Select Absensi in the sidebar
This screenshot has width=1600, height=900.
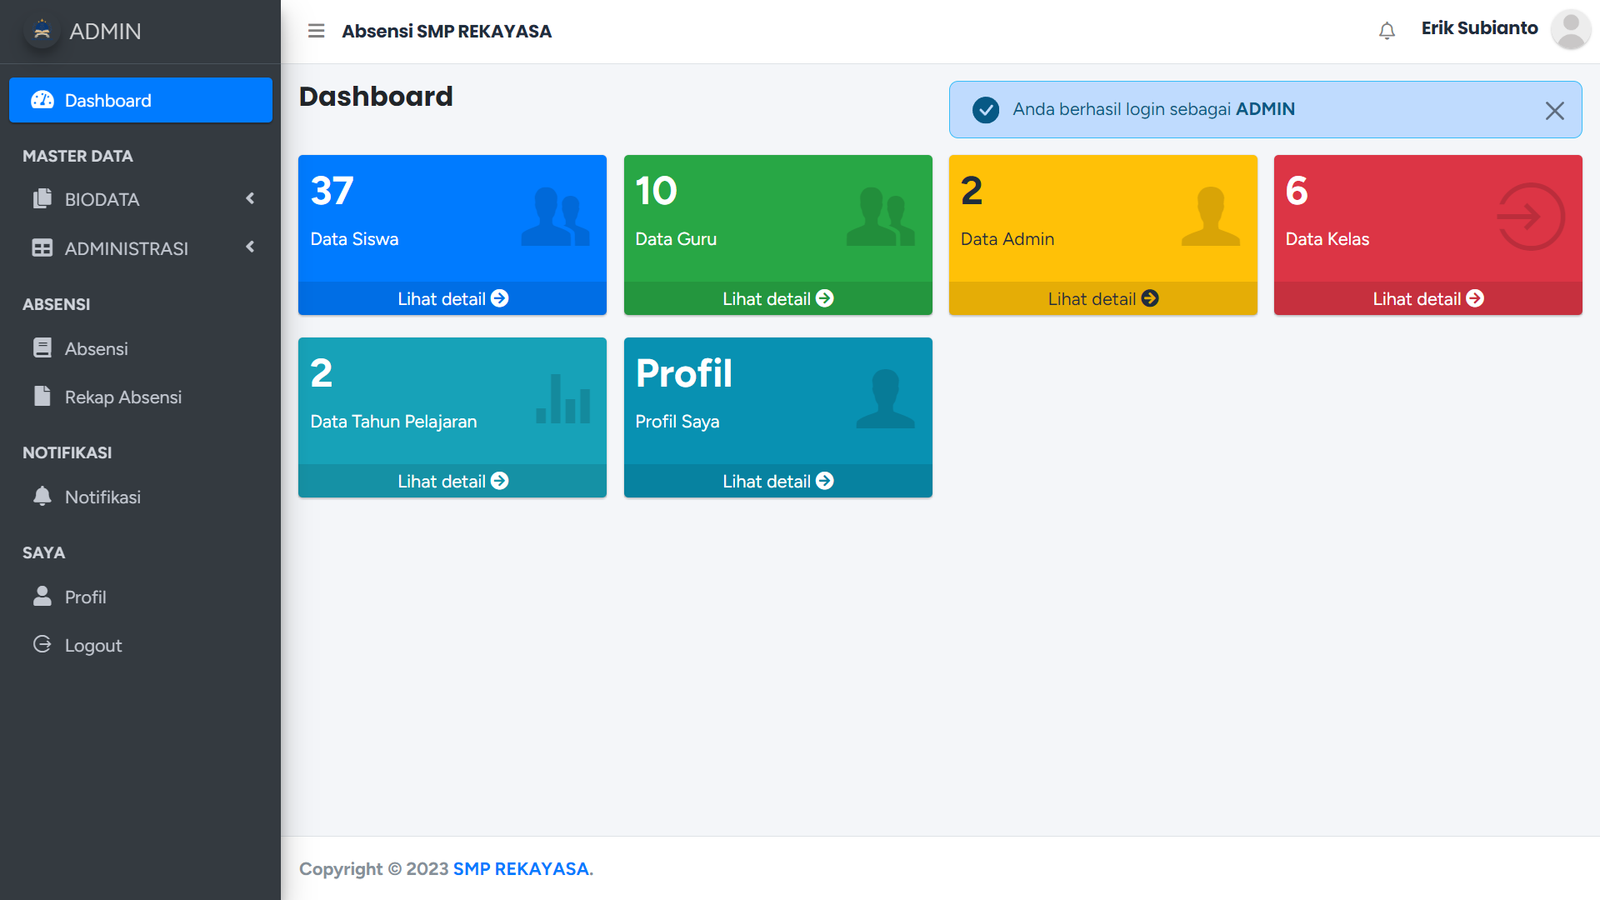point(96,349)
